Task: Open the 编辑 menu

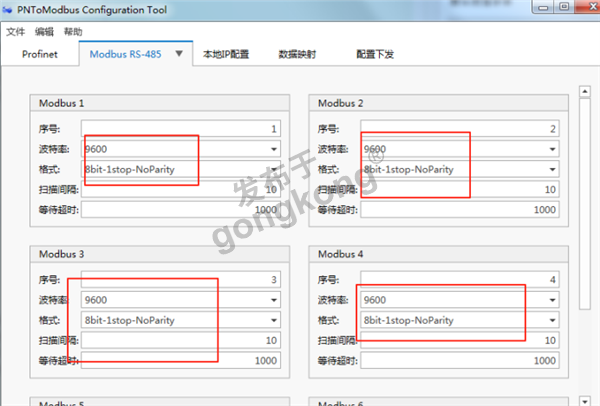Action: click(44, 32)
